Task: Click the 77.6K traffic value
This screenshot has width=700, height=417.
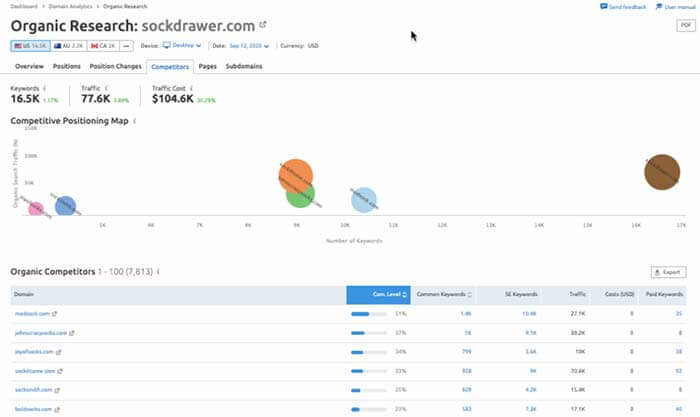Action: (96, 99)
